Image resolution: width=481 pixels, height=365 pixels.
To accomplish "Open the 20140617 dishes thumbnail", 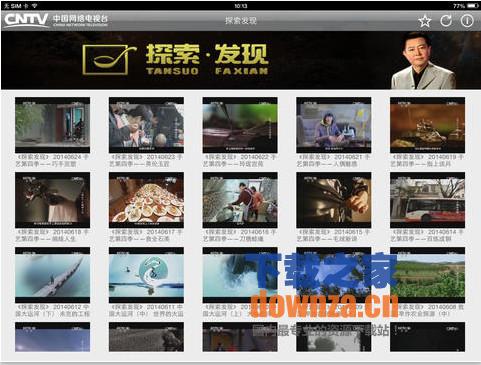I will 146,200.
